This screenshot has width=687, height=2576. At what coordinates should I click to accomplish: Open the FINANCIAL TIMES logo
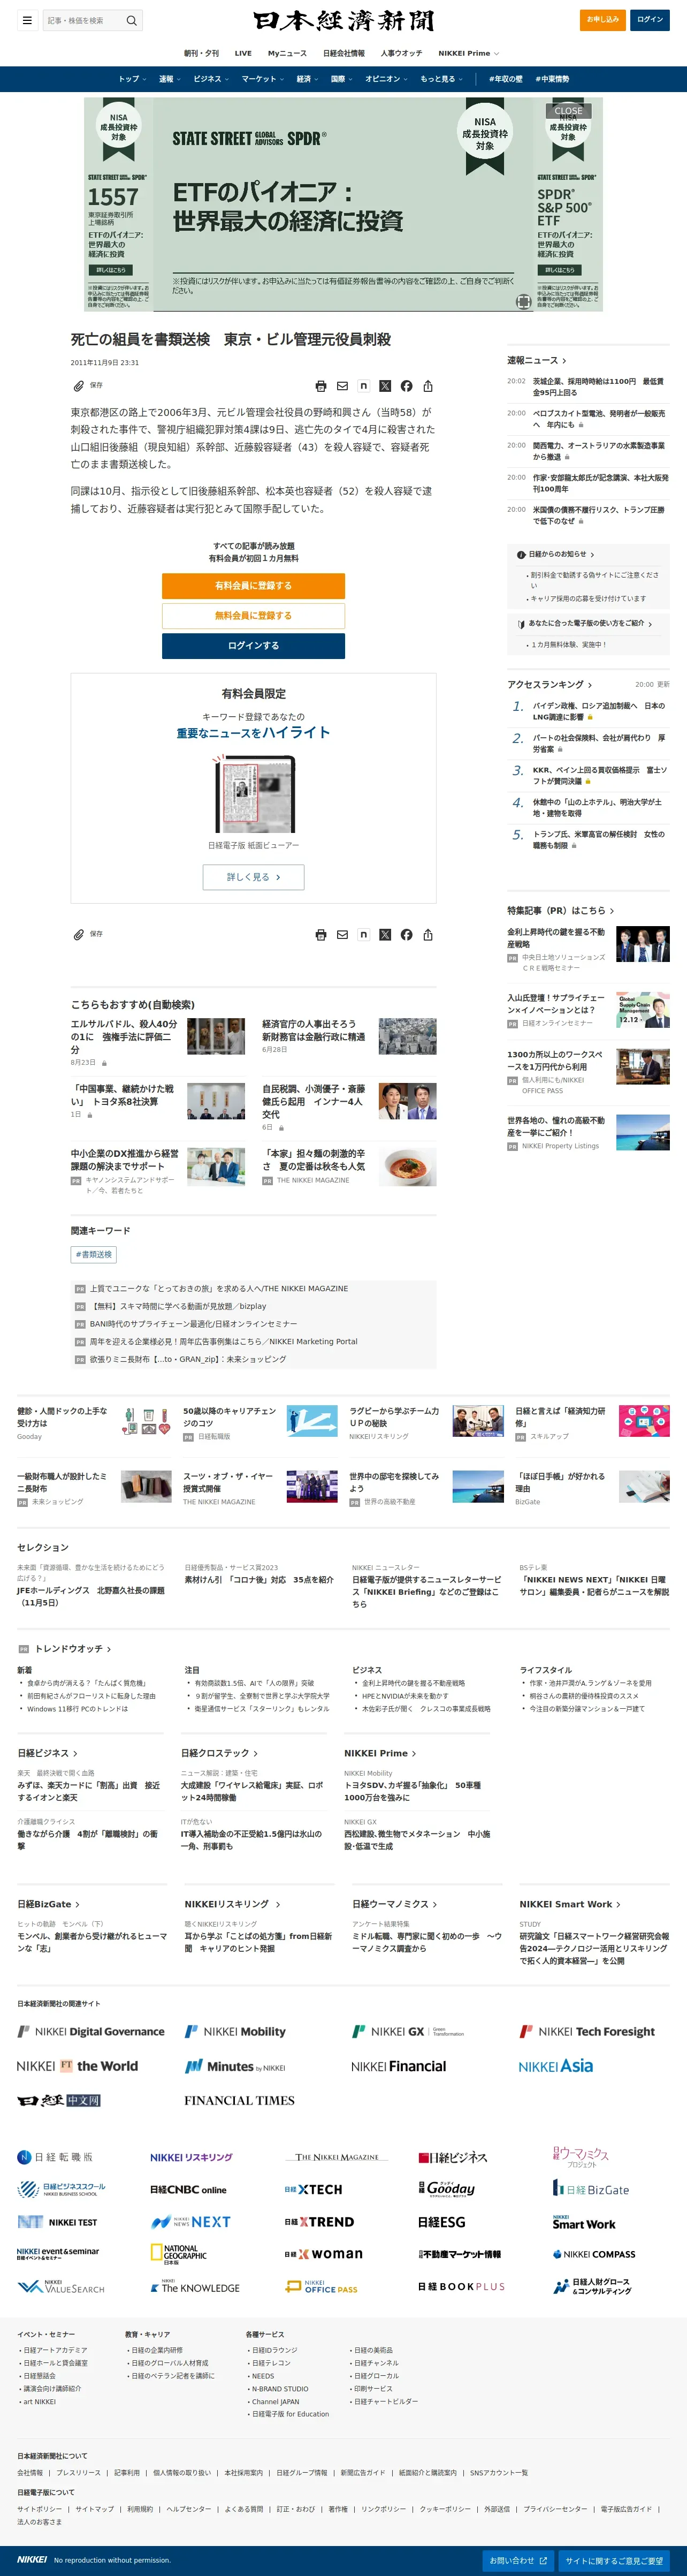(239, 2100)
